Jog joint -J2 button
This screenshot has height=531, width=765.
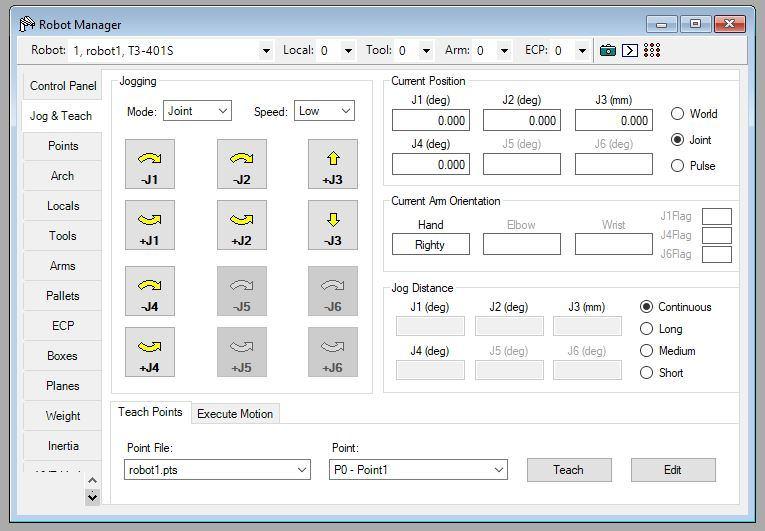[242, 164]
